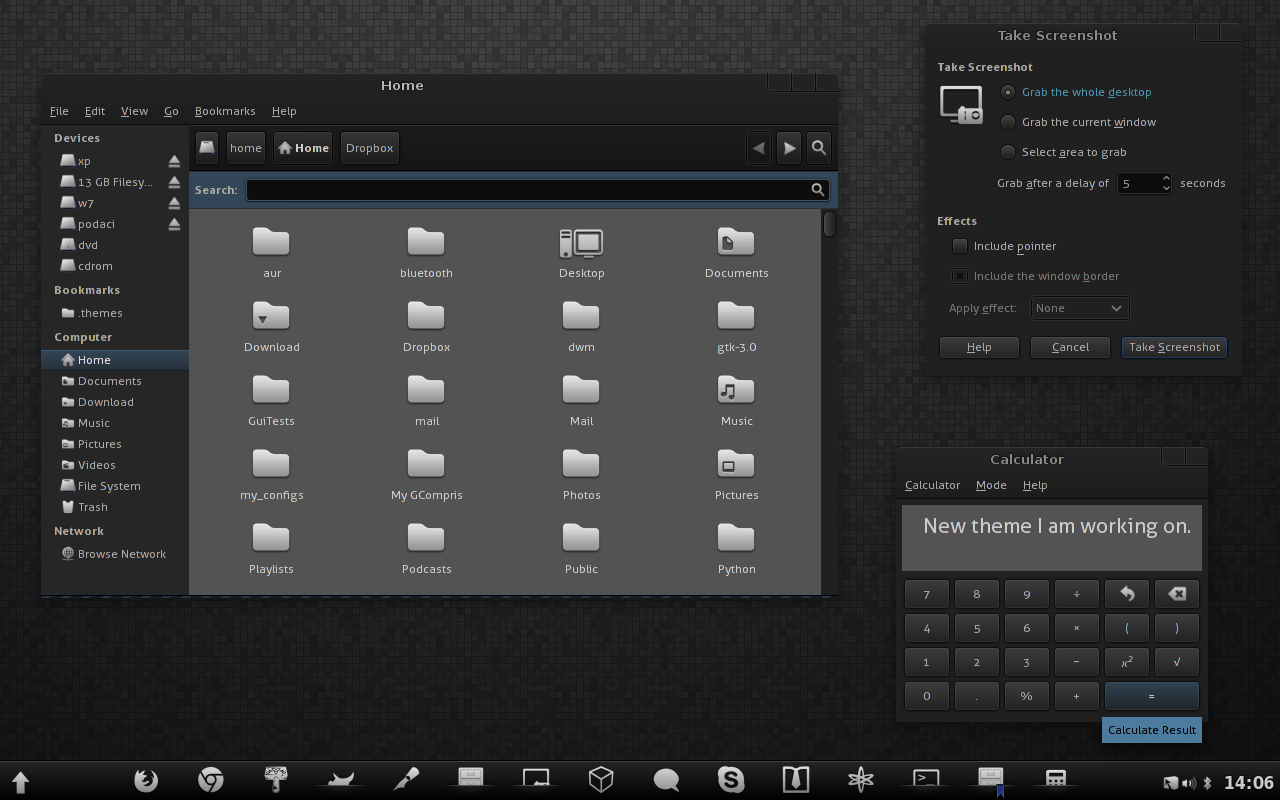The image size is (1280, 800).
Task: Click Help button in screenshot dialog
Action: coord(979,347)
